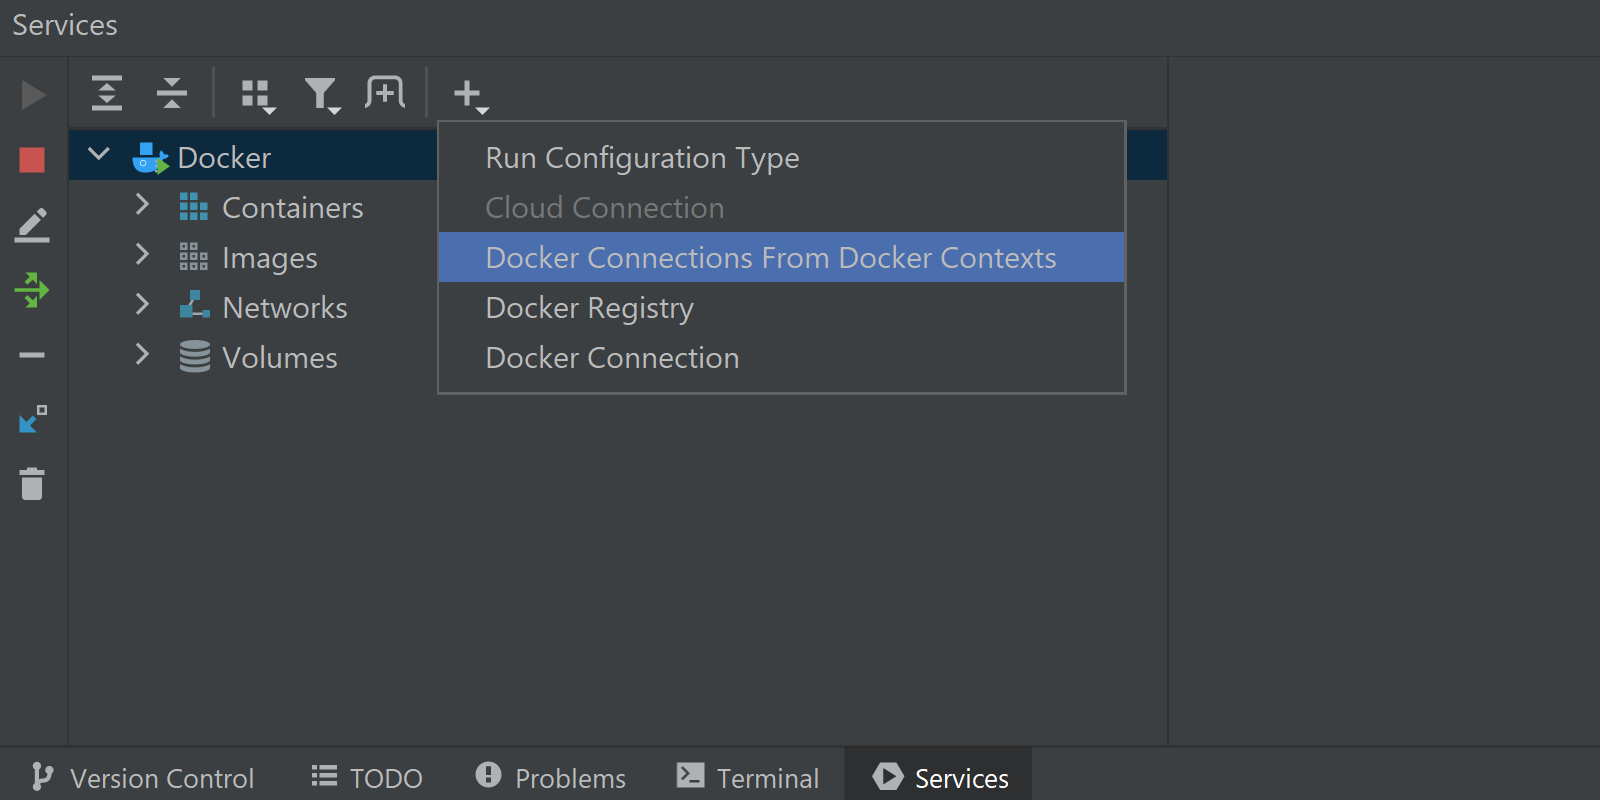The height and width of the screenshot is (800, 1600).
Task: Open the TODO tool window tab
Action: (367, 778)
